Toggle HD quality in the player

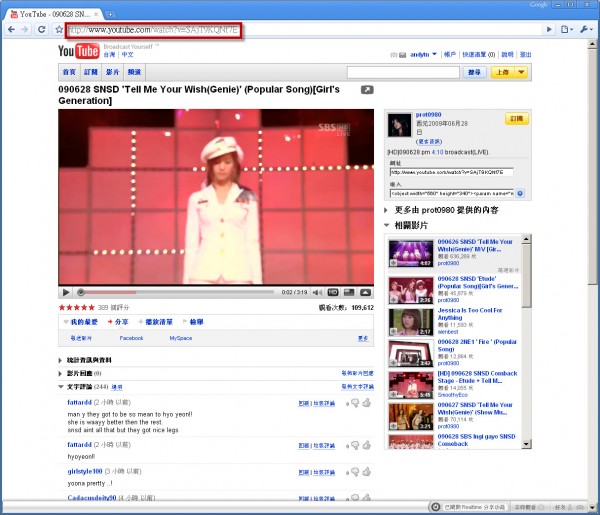(333, 292)
